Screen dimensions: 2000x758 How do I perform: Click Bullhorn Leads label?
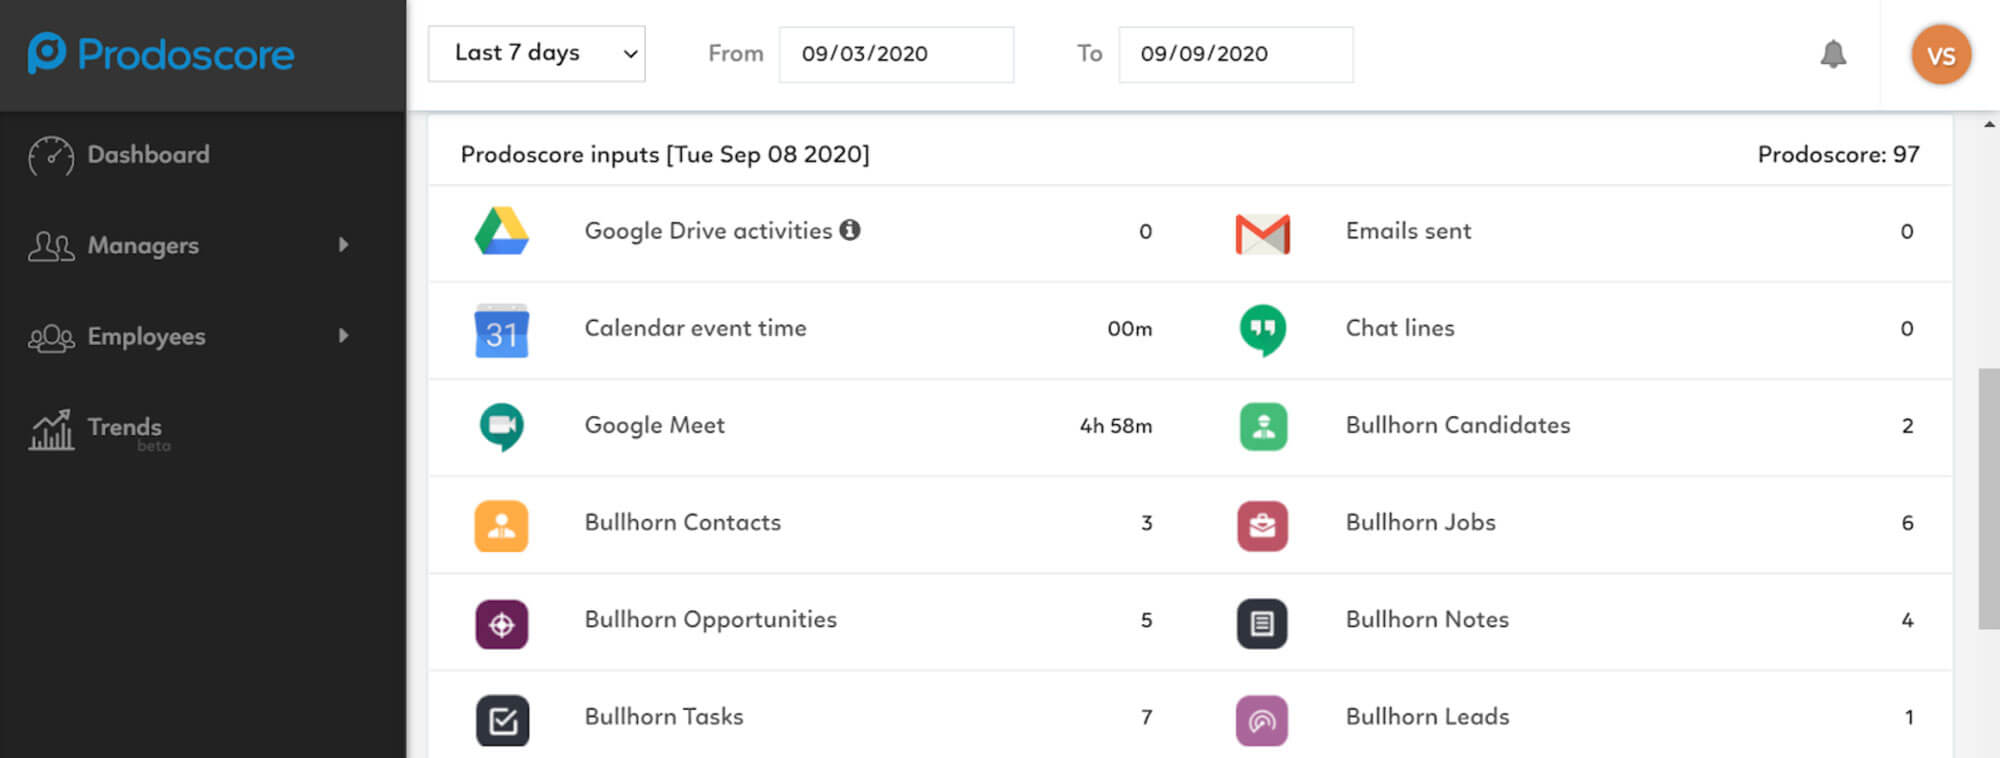(x=1427, y=715)
